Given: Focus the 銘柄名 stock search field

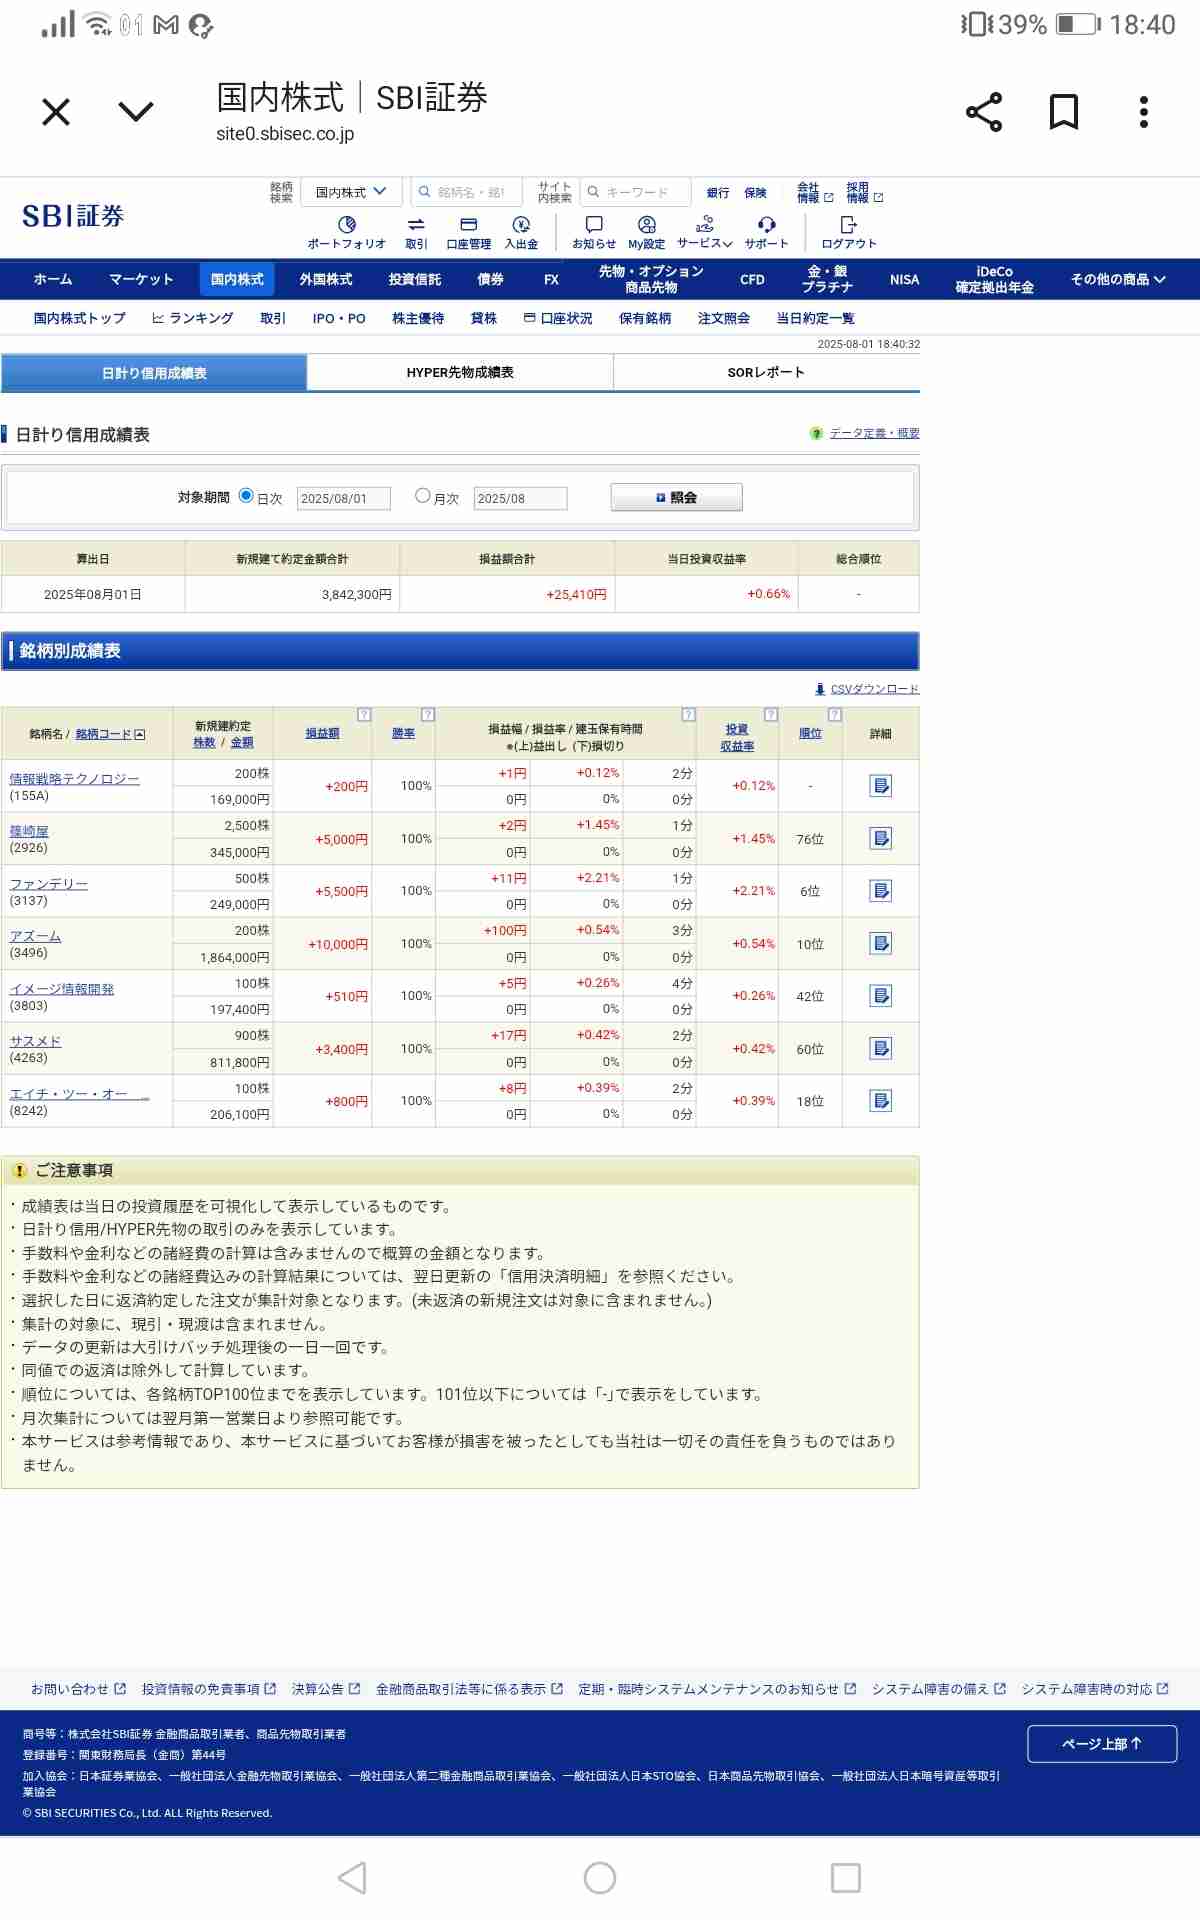Looking at the screenshot, I should pos(467,192).
